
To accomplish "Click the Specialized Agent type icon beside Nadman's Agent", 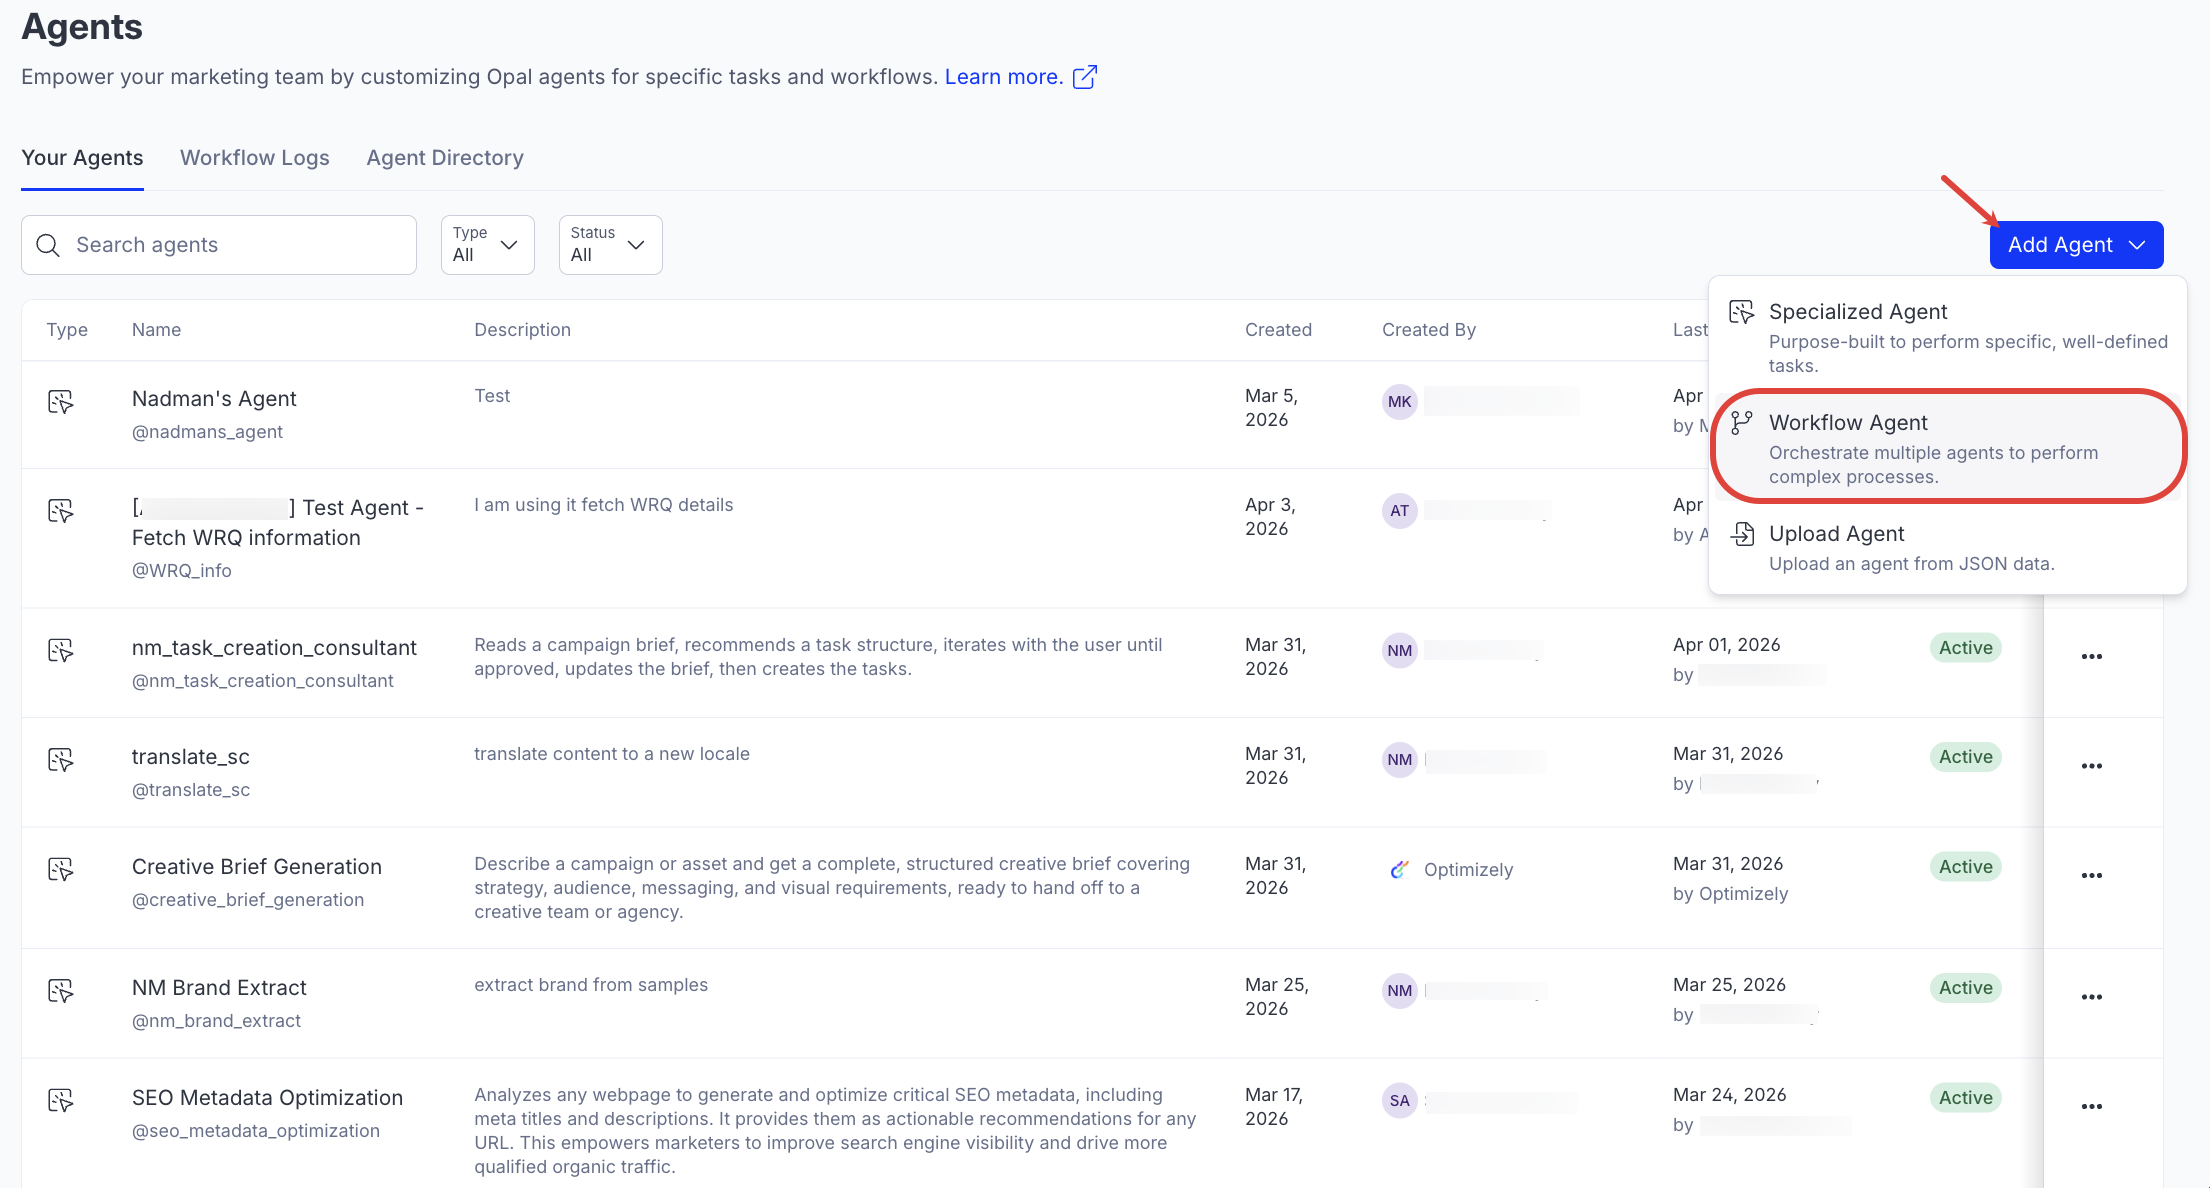I will click(x=61, y=402).
